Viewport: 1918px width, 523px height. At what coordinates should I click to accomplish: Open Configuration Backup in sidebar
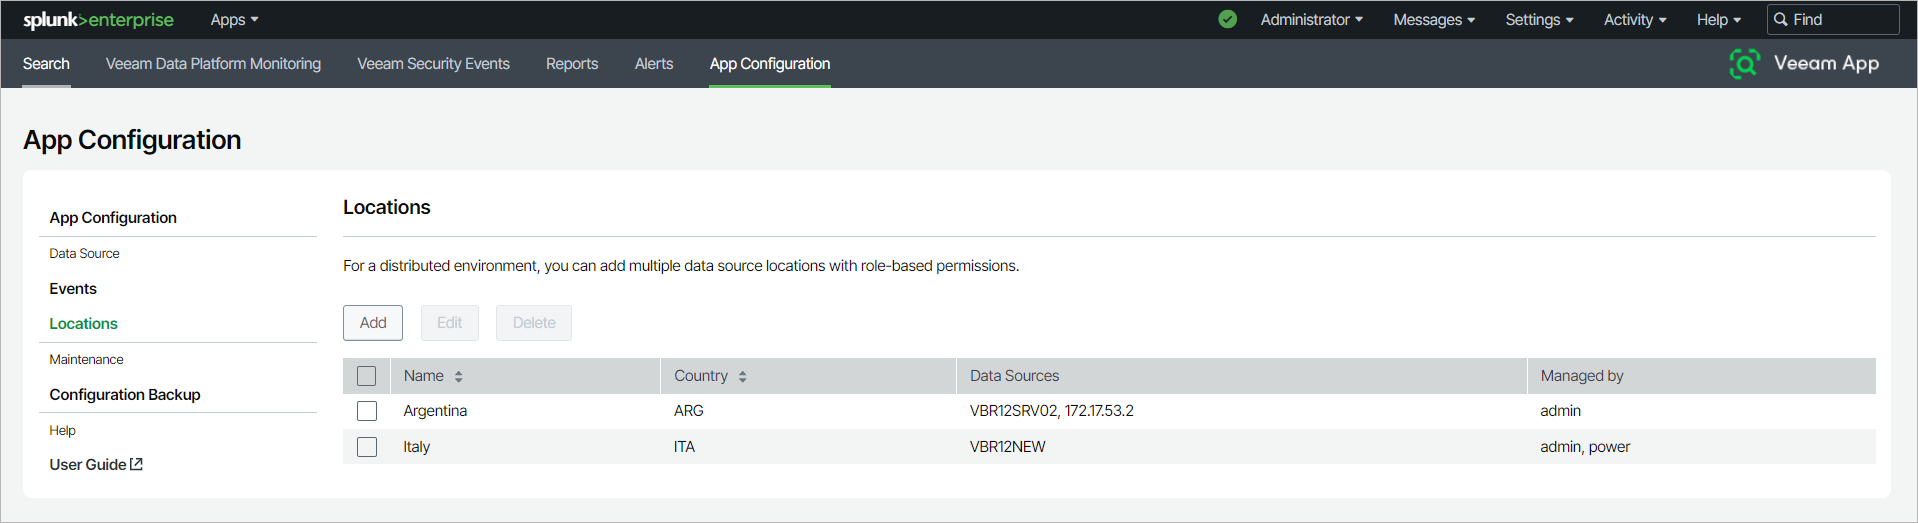125,395
